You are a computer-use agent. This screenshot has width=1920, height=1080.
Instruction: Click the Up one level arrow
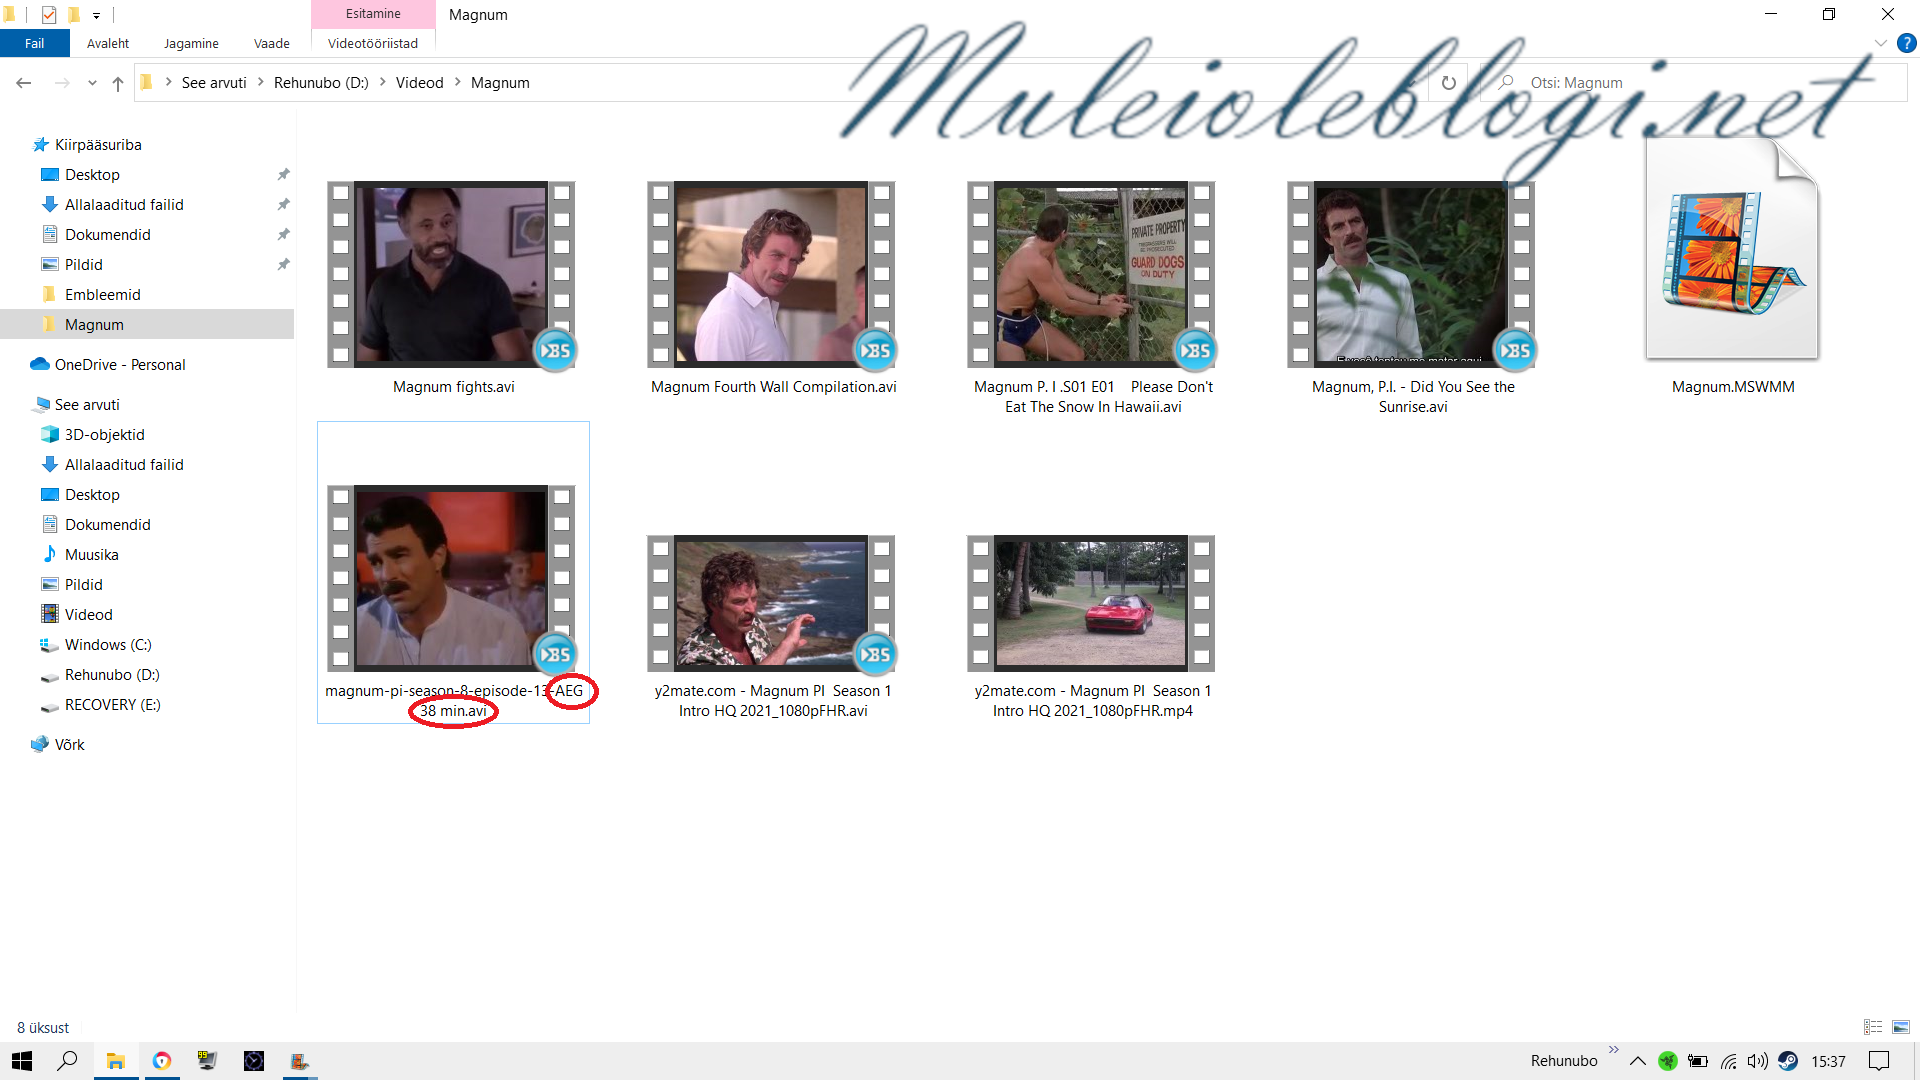click(x=118, y=83)
